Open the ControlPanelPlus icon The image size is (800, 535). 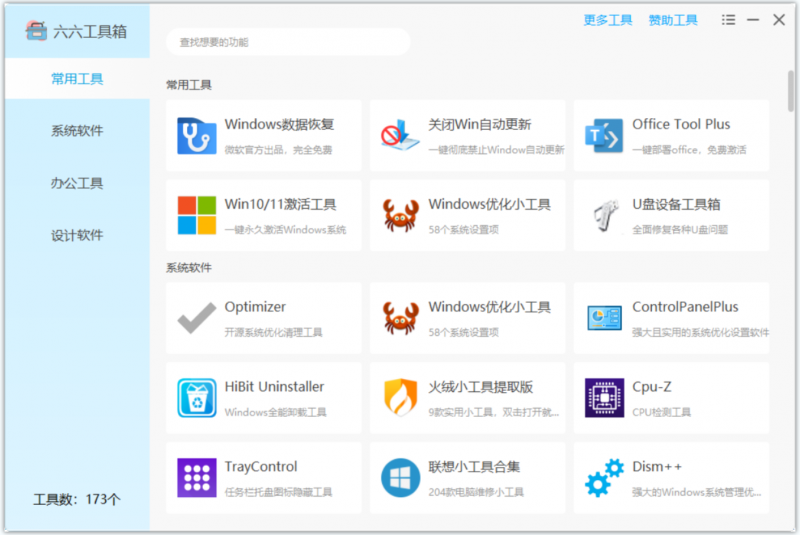[x=604, y=318]
